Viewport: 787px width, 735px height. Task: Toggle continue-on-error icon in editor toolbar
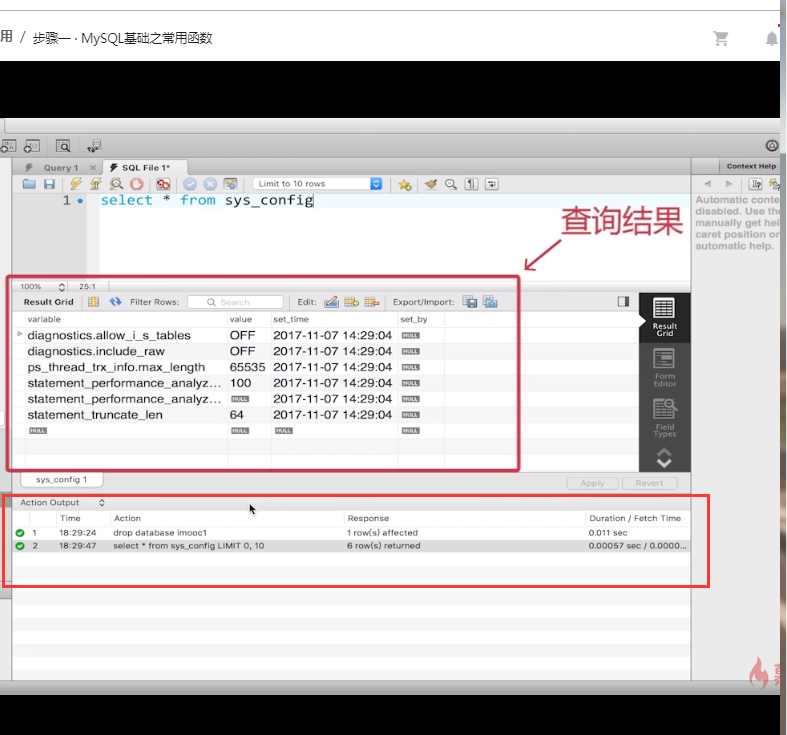tap(163, 184)
